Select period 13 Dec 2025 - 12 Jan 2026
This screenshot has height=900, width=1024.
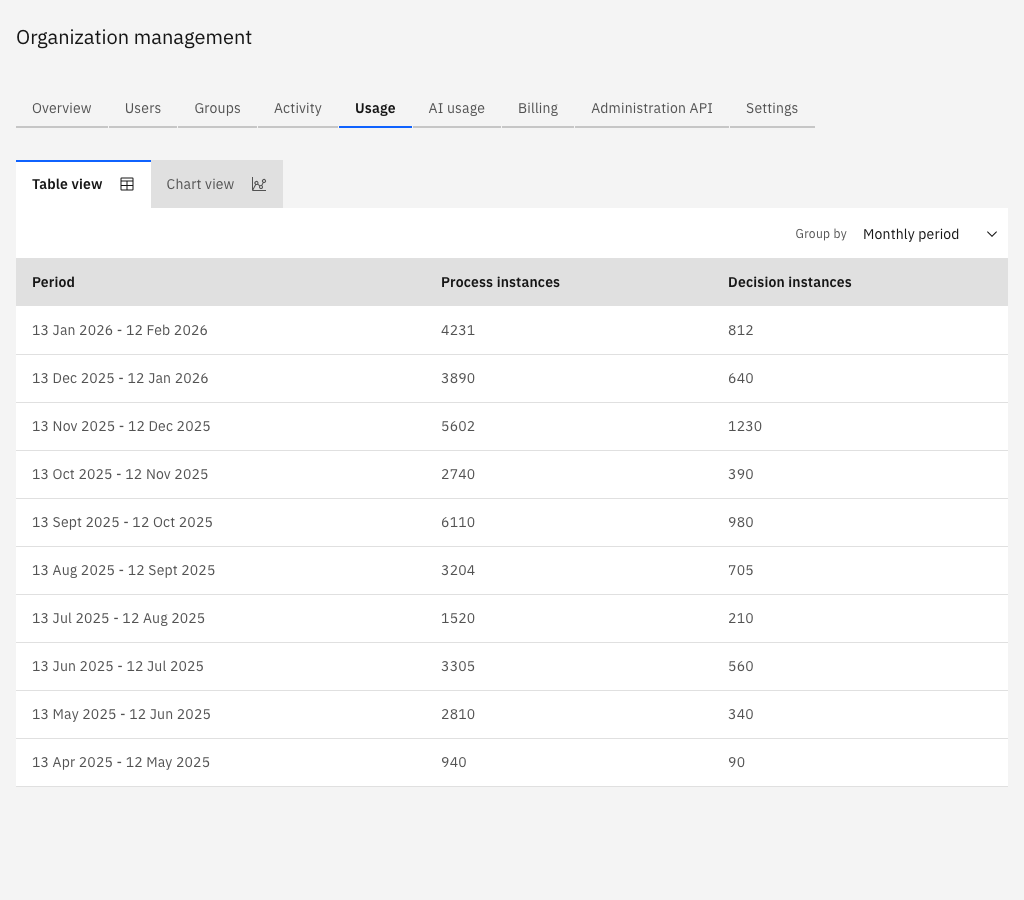tap(120, 378)
